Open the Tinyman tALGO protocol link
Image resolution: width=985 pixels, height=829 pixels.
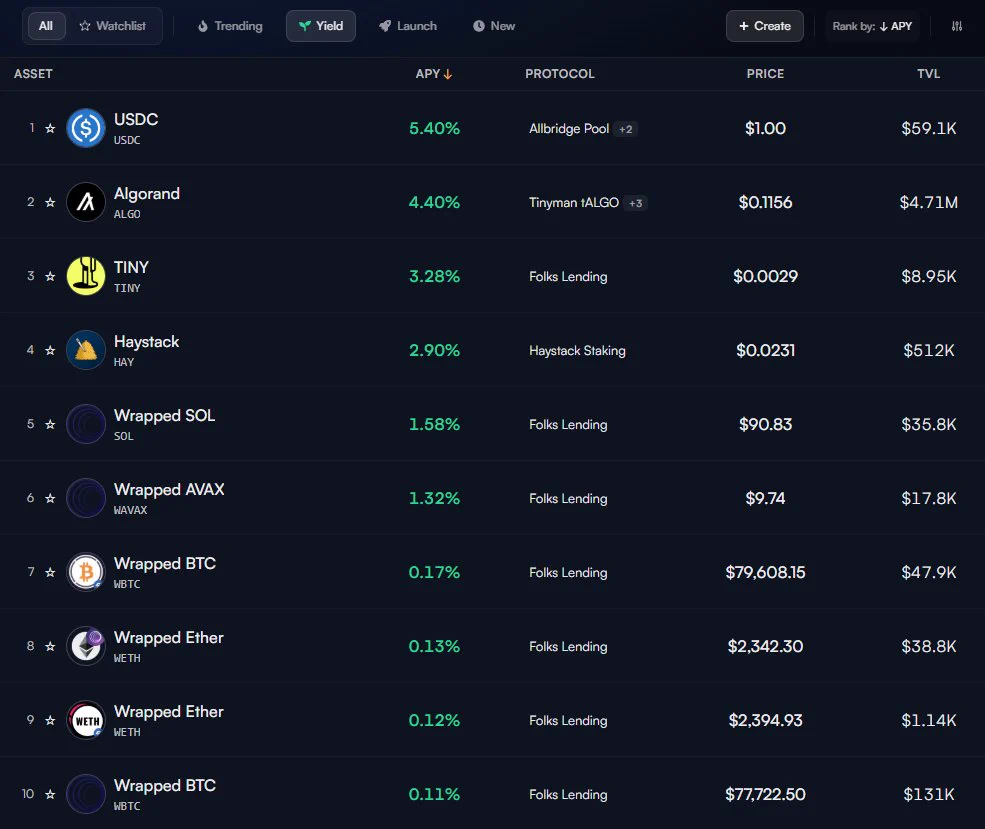pyautogui.click(x=574, y=203)
